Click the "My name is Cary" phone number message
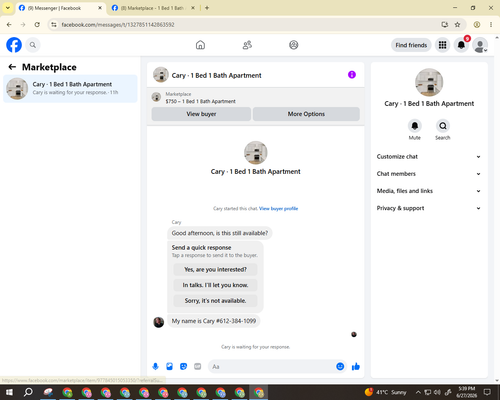This screenshot has width=500, height=400. point(214,321)
